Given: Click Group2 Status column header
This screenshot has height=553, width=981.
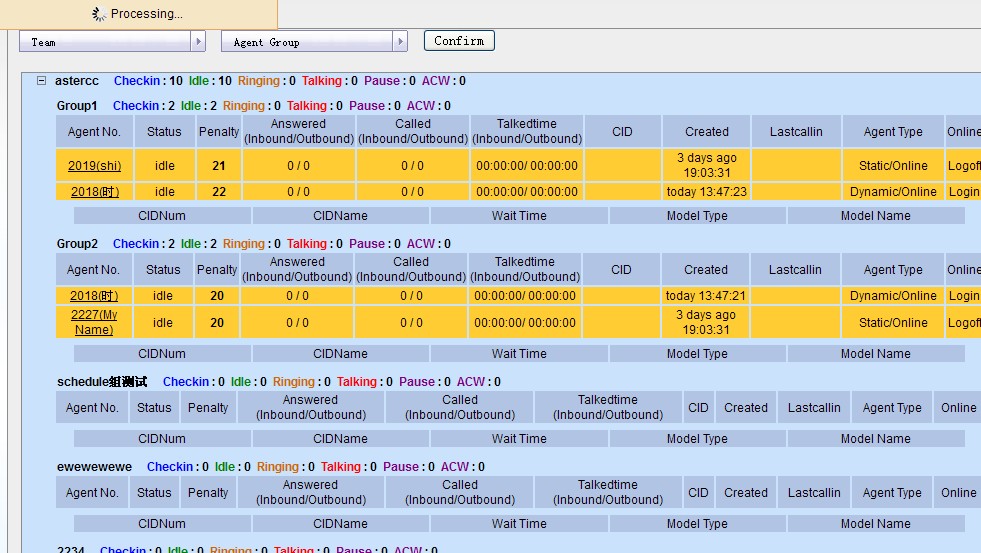Looking at the screenshot, I should pyautogui.click(x=163, y=270).
